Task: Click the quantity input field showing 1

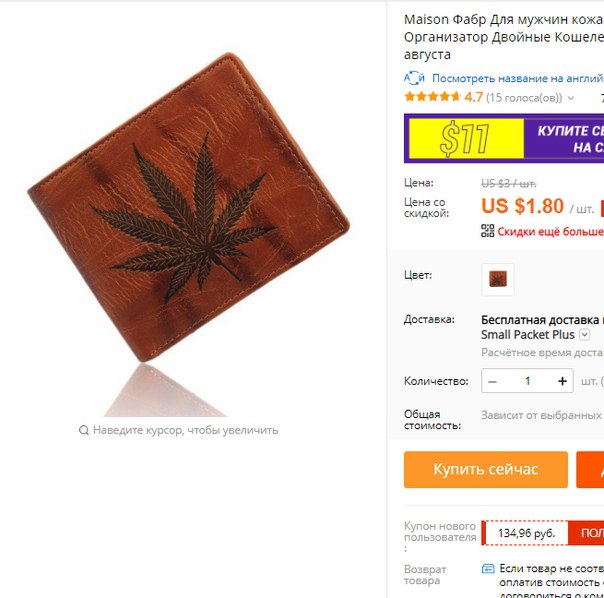Action: 527,381
